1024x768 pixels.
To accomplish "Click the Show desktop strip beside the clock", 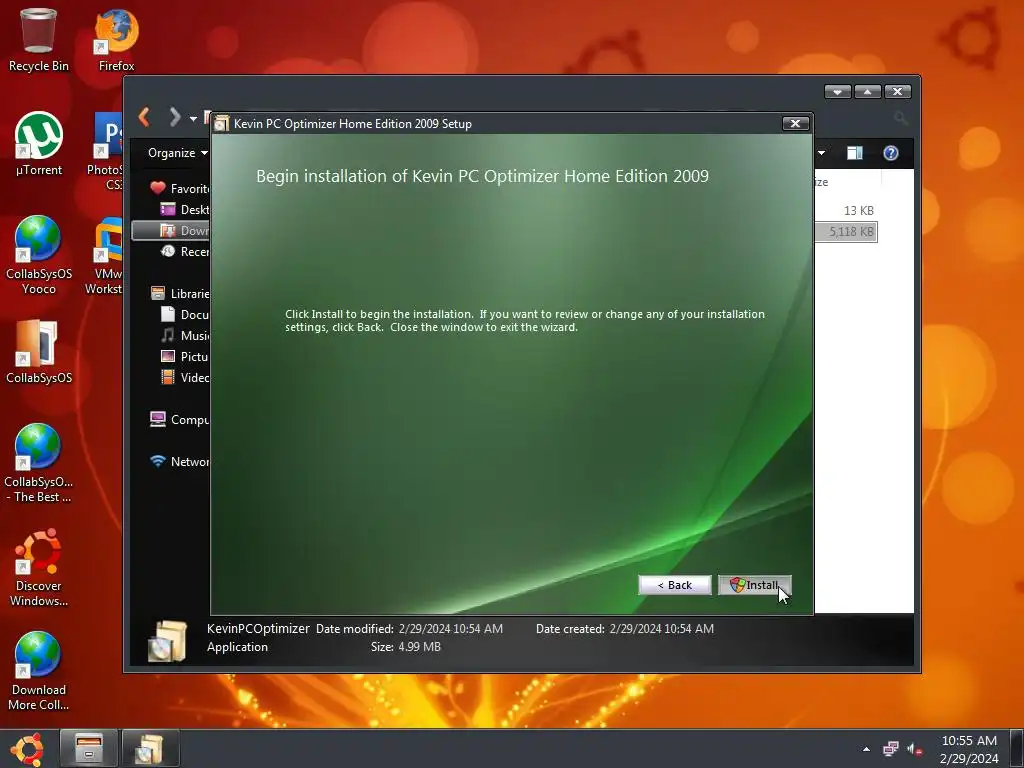I will point(1017,748).
